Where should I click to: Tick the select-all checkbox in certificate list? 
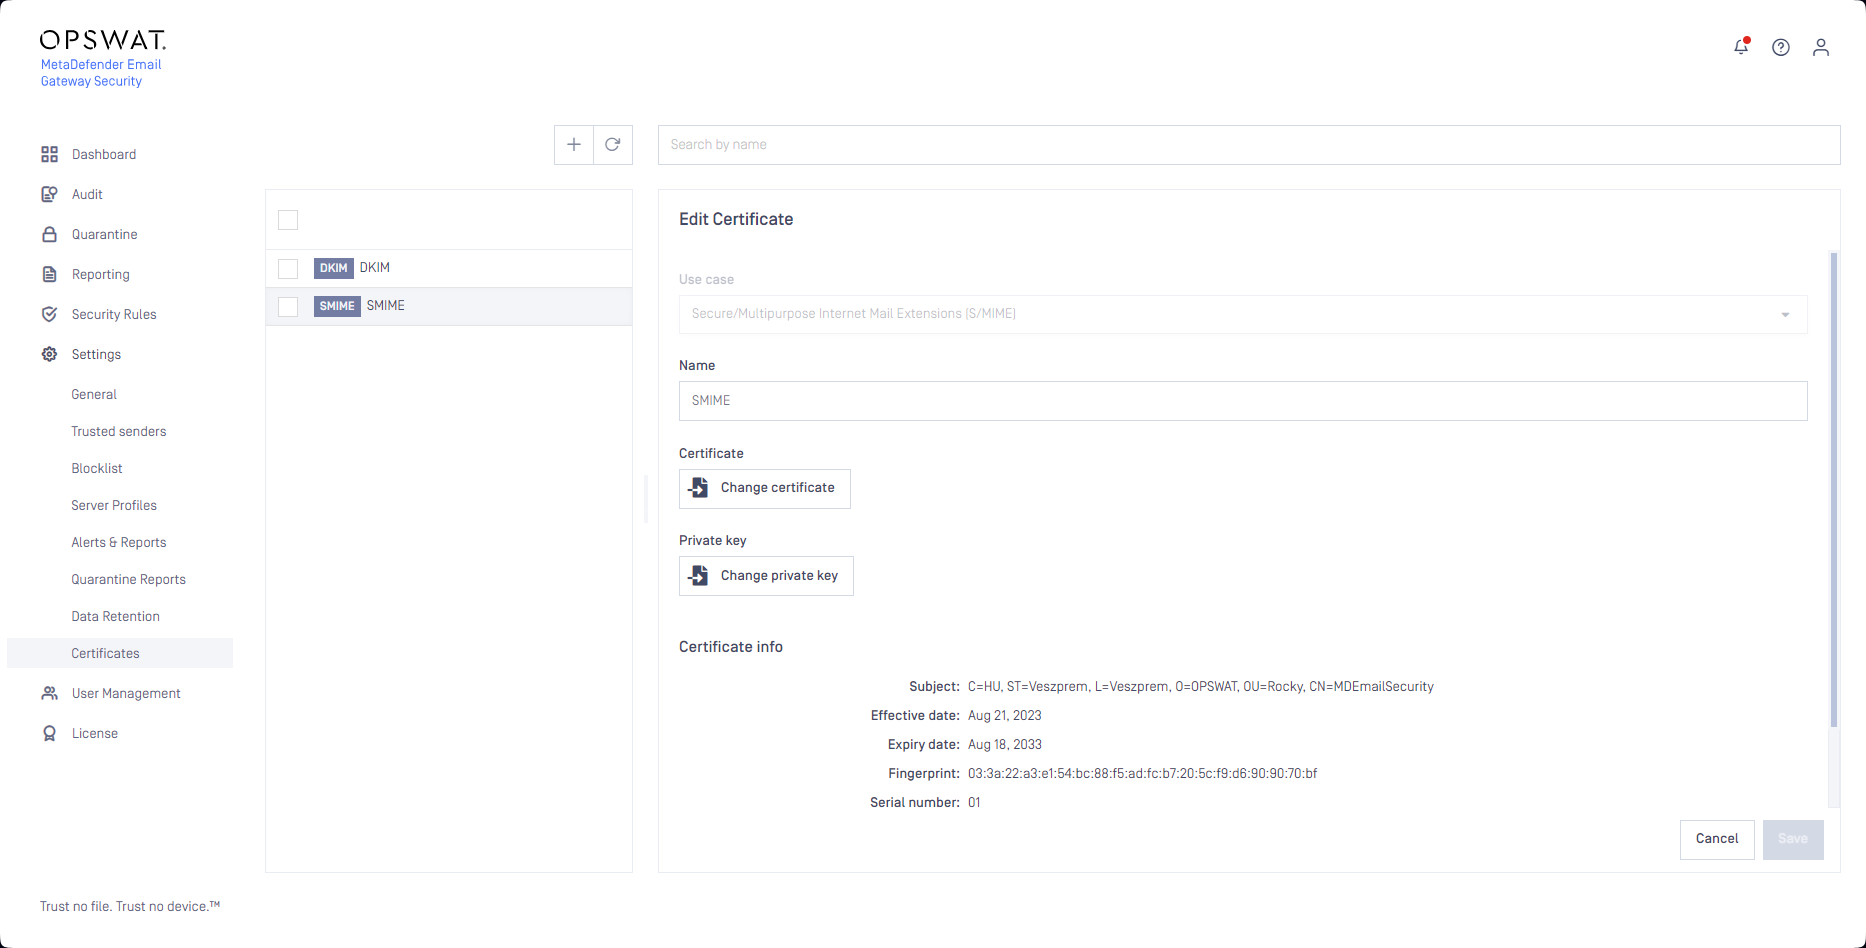pyautogui.click(x=288, y=220)
